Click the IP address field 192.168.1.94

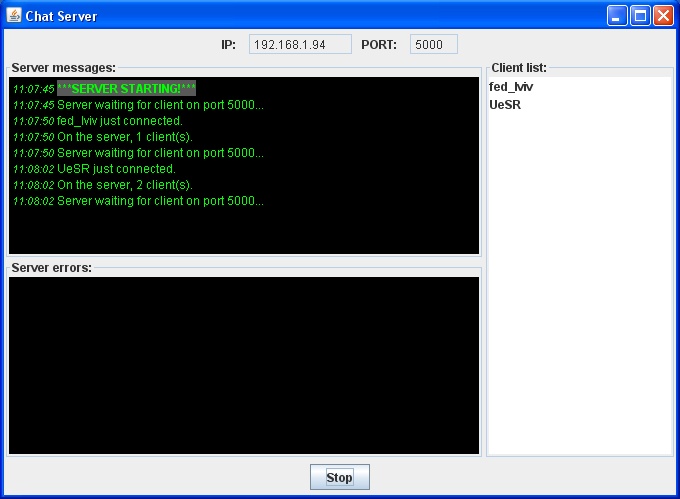tap(300, 44)
